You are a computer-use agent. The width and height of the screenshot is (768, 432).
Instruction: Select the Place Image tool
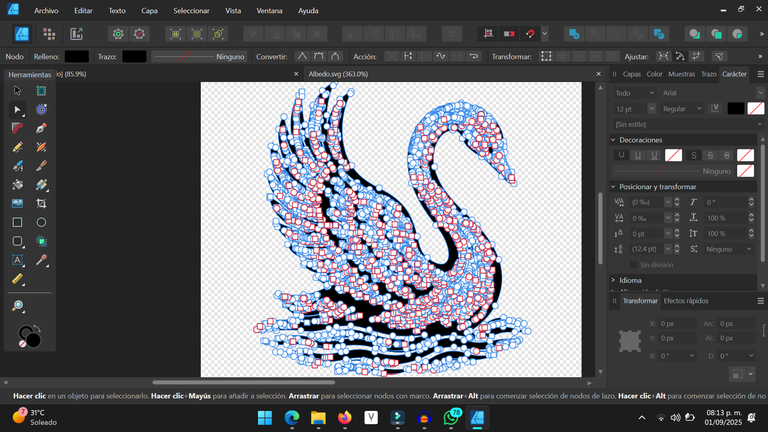point(17,203)
